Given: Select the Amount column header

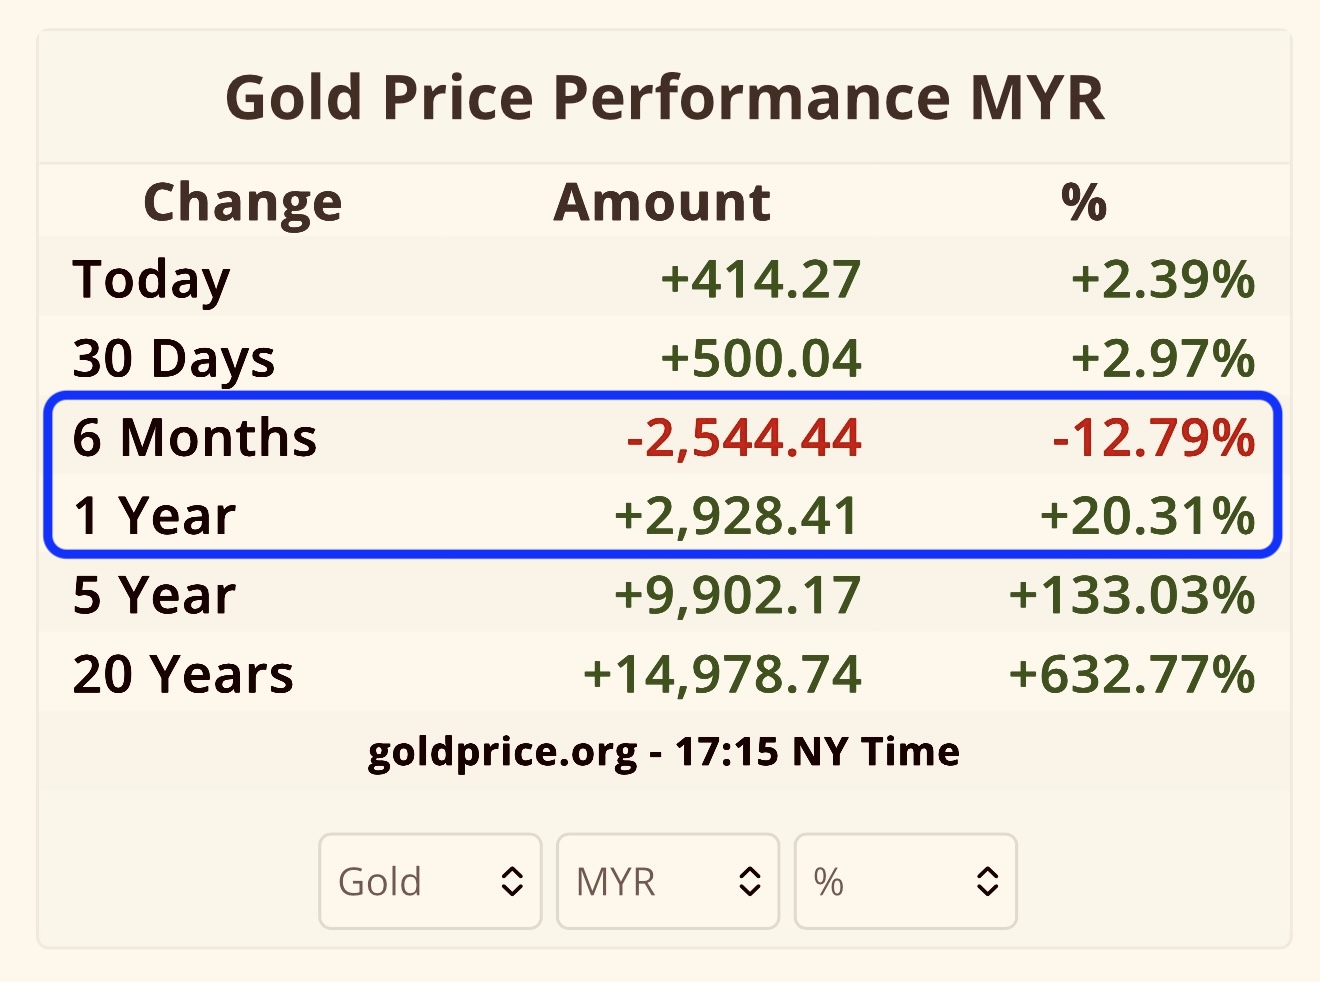Looking at the screenshot, I should point(662,202).
